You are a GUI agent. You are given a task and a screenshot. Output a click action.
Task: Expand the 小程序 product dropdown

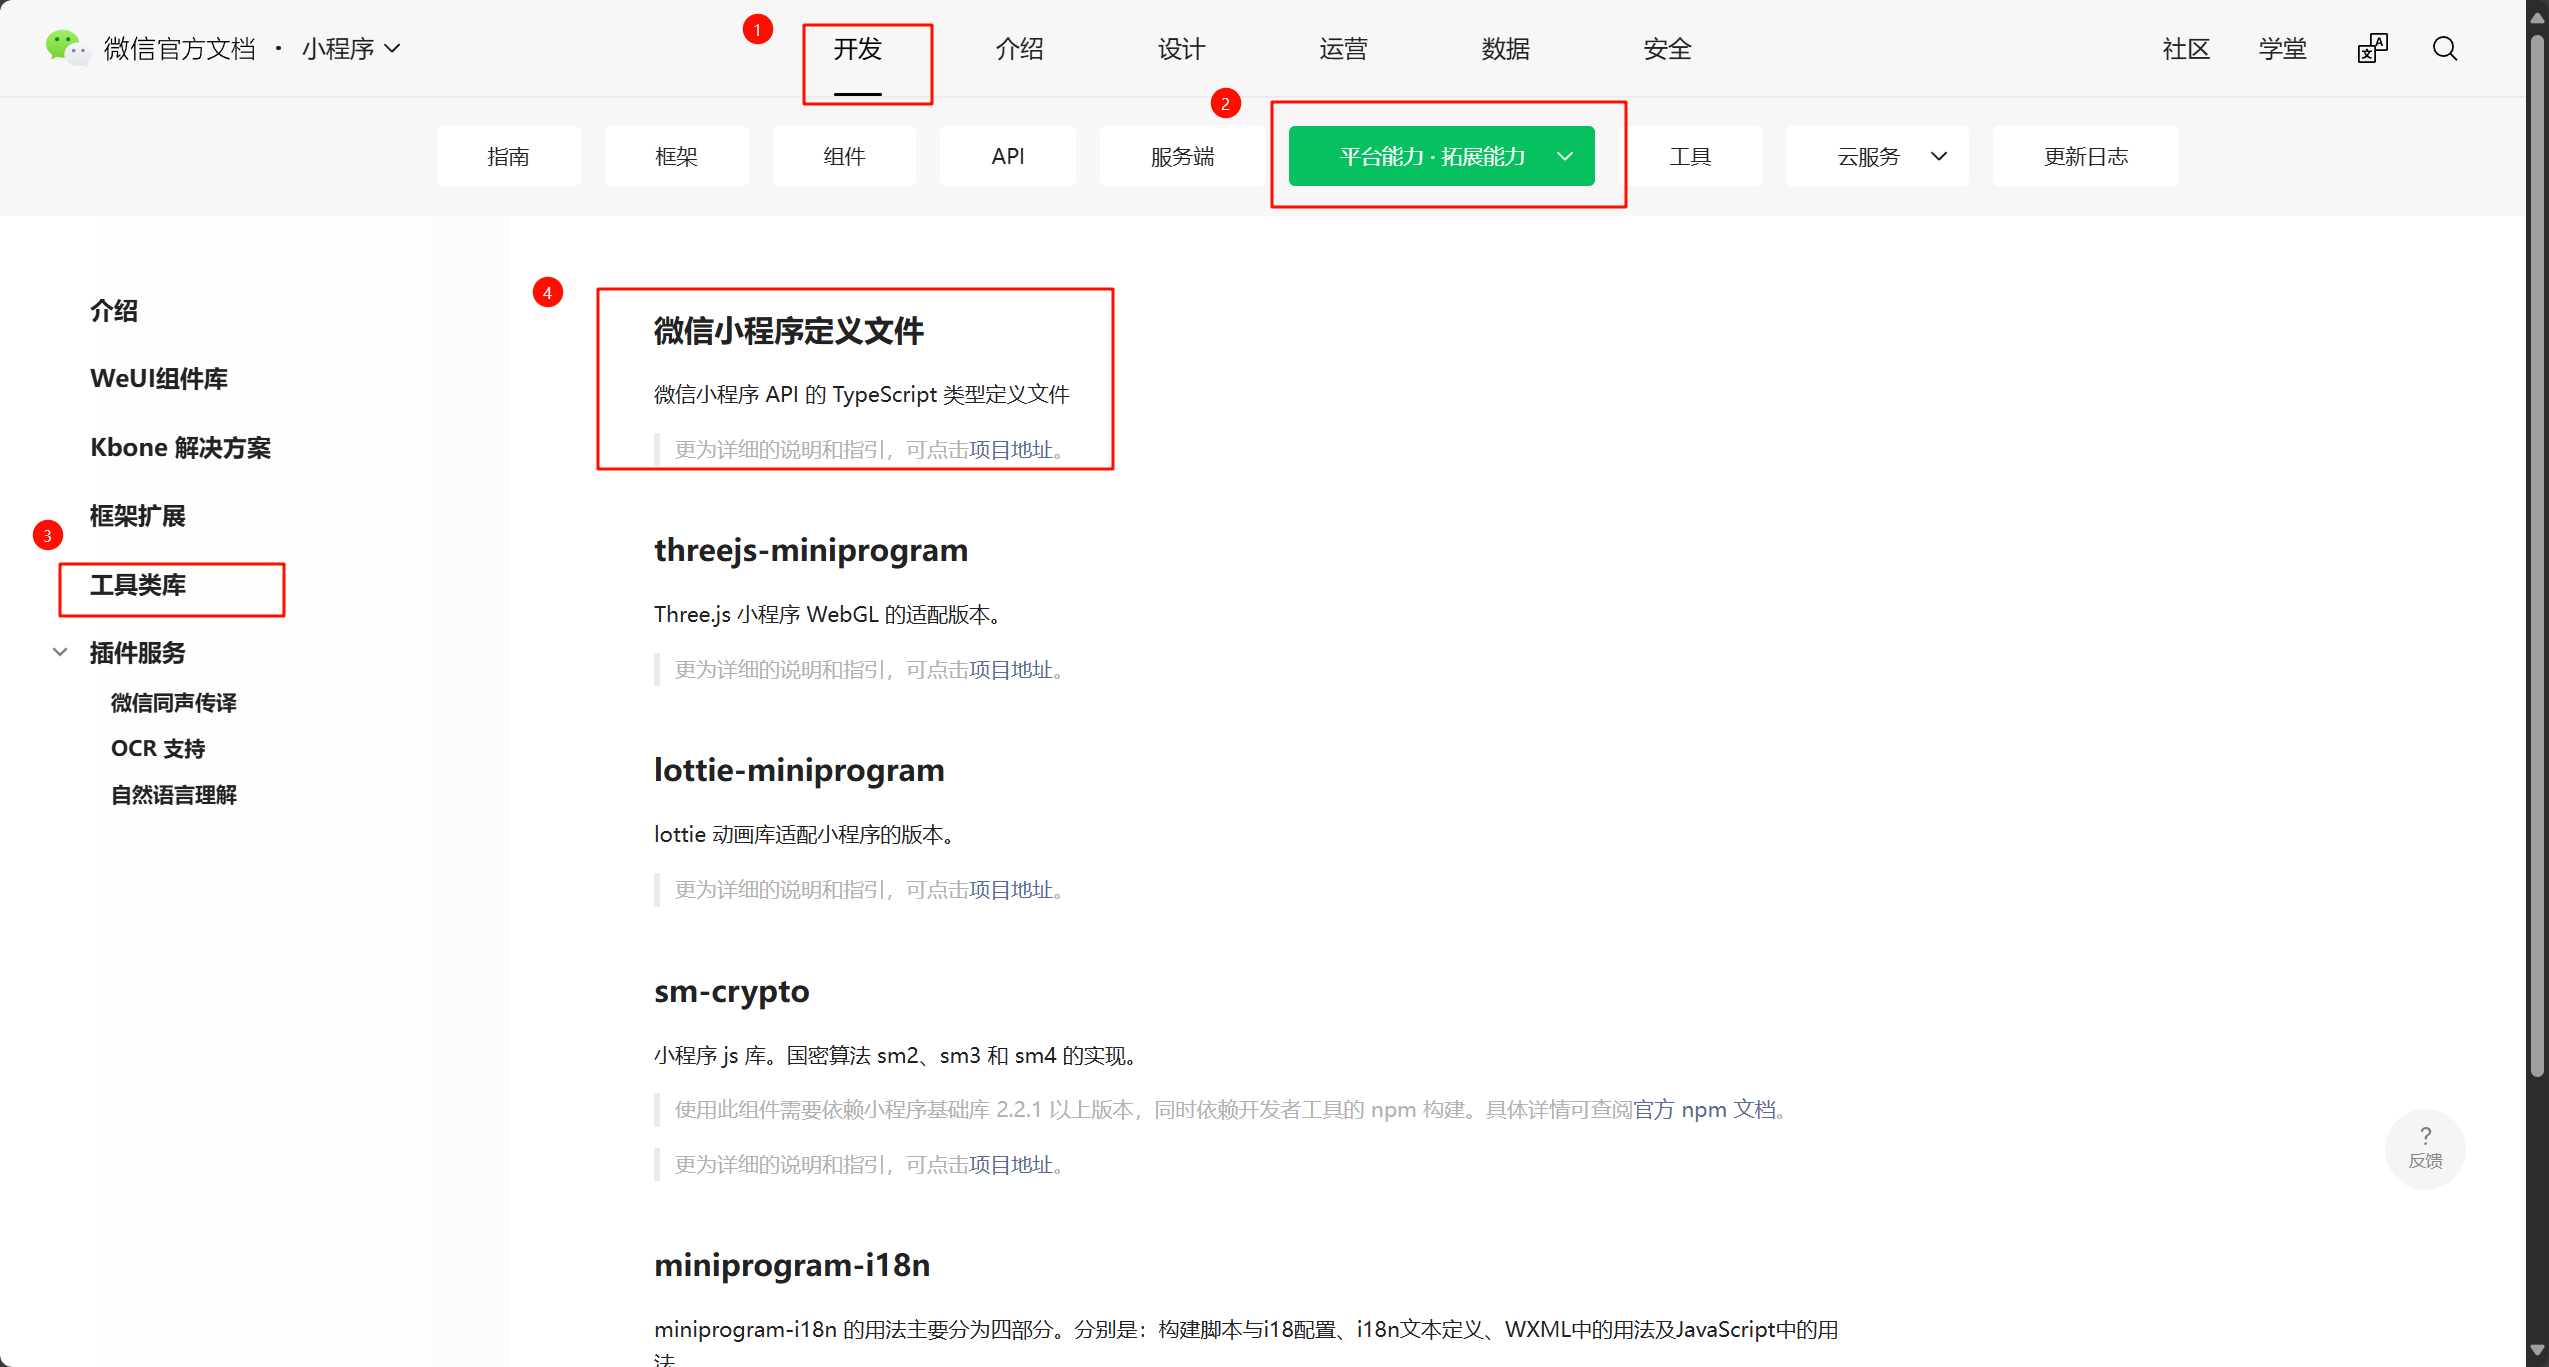point(351,48)
